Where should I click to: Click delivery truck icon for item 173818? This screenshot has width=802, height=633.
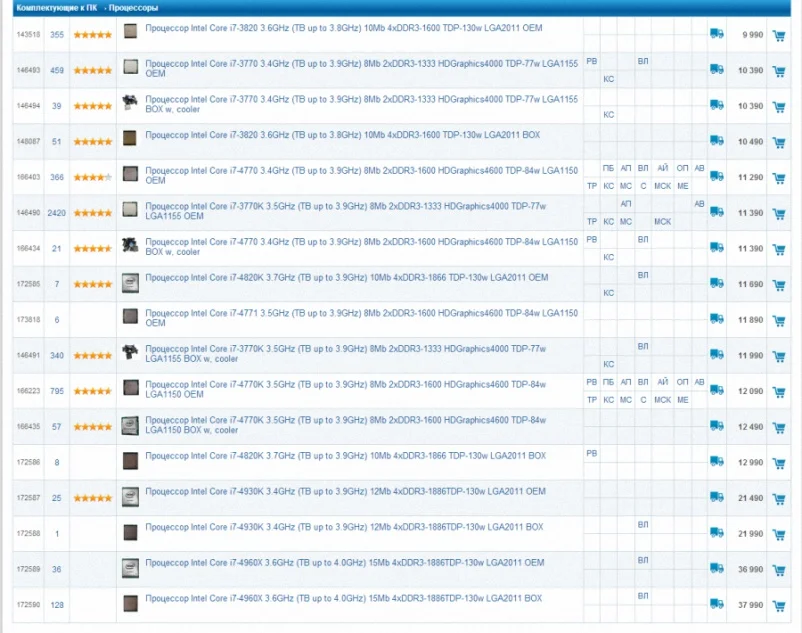(717, 319)
